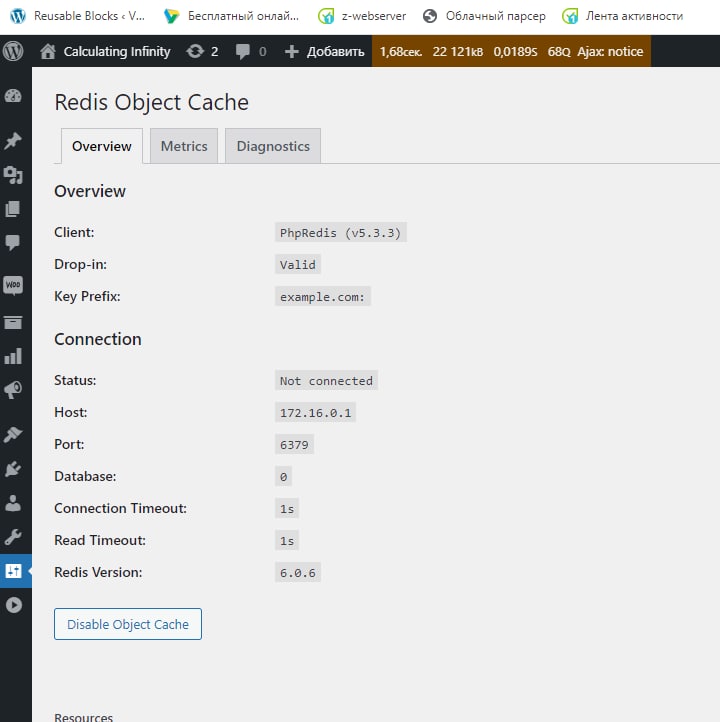720x722 pixels.
Task: Click the Not connected status value
Action: click(x=326, y=380)
